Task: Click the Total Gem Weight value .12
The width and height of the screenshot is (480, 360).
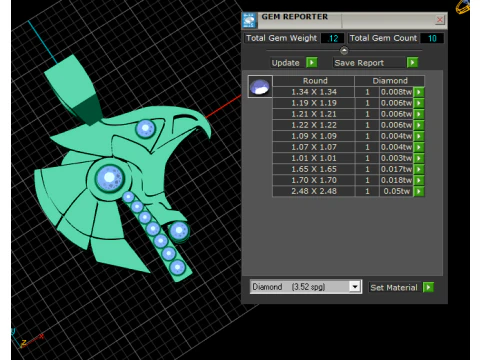Action: (333, 38)
